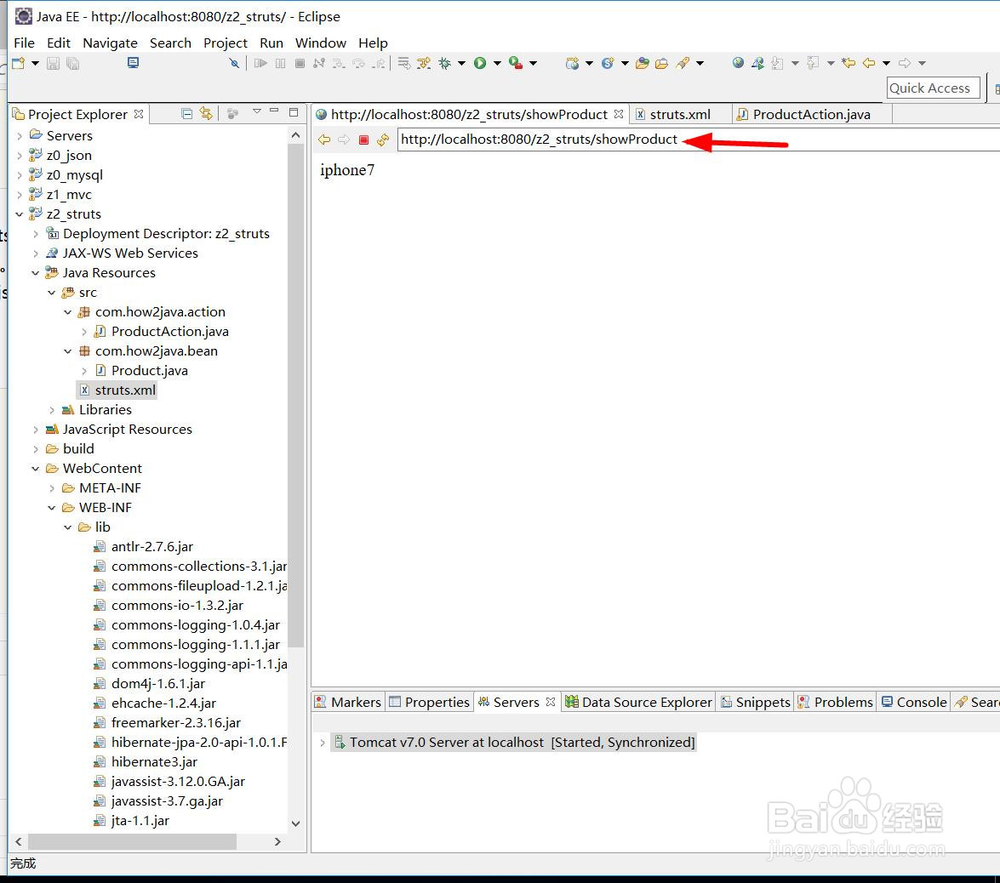Image resolution: width=1000 pixels, height=883 pixels.
Task: Collapse the z2_struts project
Action: [x=19, y=214]
